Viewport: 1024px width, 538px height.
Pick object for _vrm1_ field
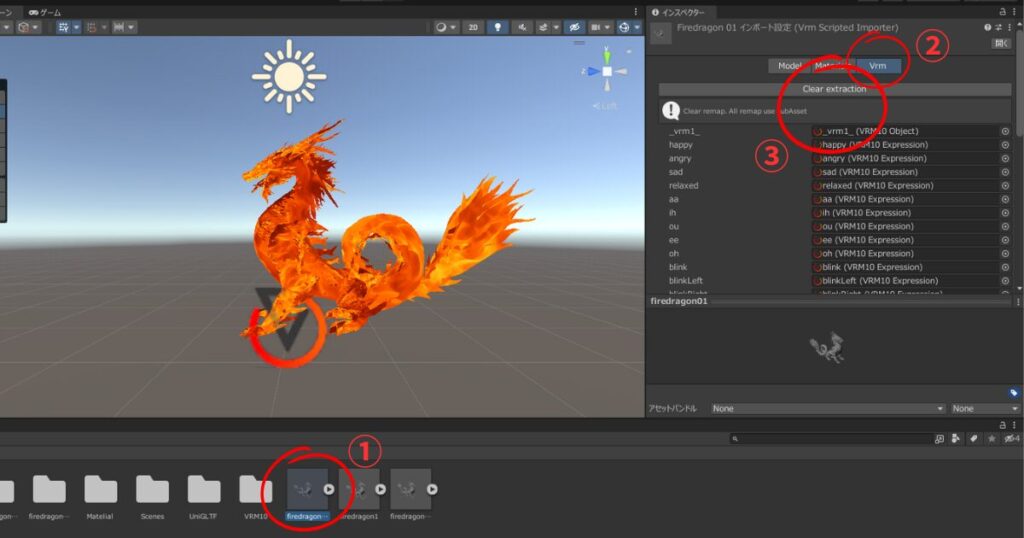[x=1005, y=131]
